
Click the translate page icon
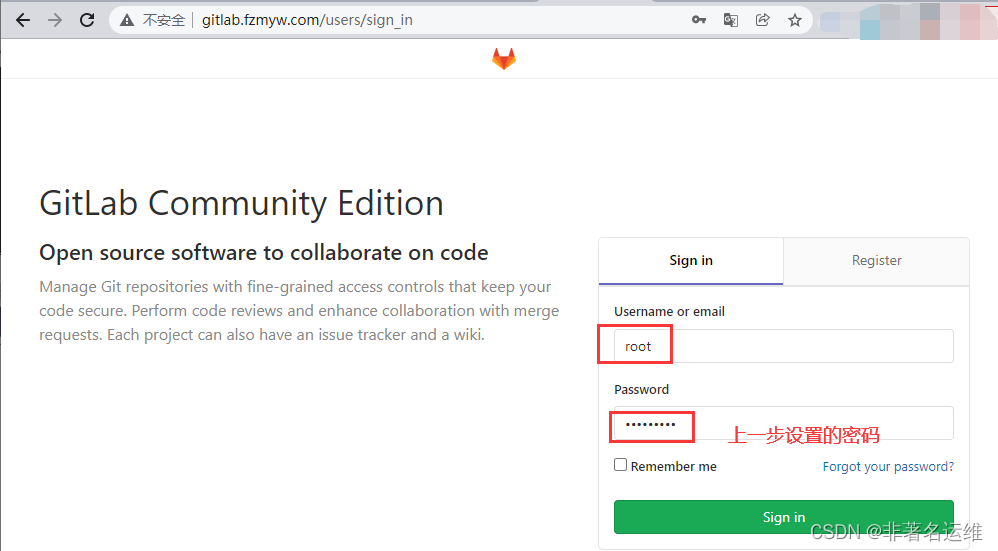pos(731,20)
